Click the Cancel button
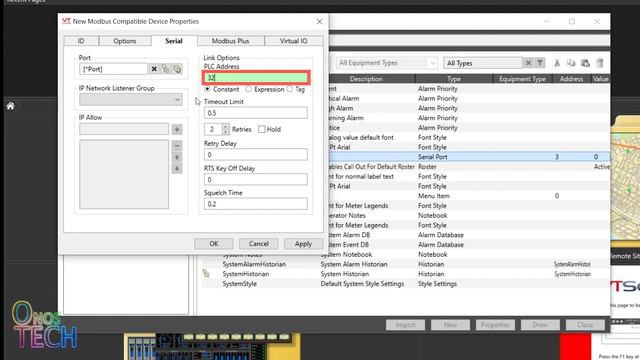 (x=259, y=244)
